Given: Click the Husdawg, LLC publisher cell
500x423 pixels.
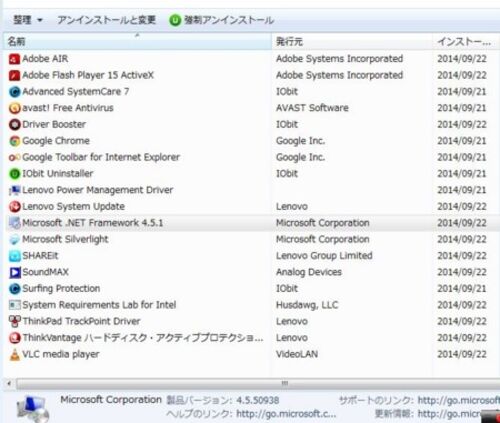Looking at the screenshot, I should [307, 305].
